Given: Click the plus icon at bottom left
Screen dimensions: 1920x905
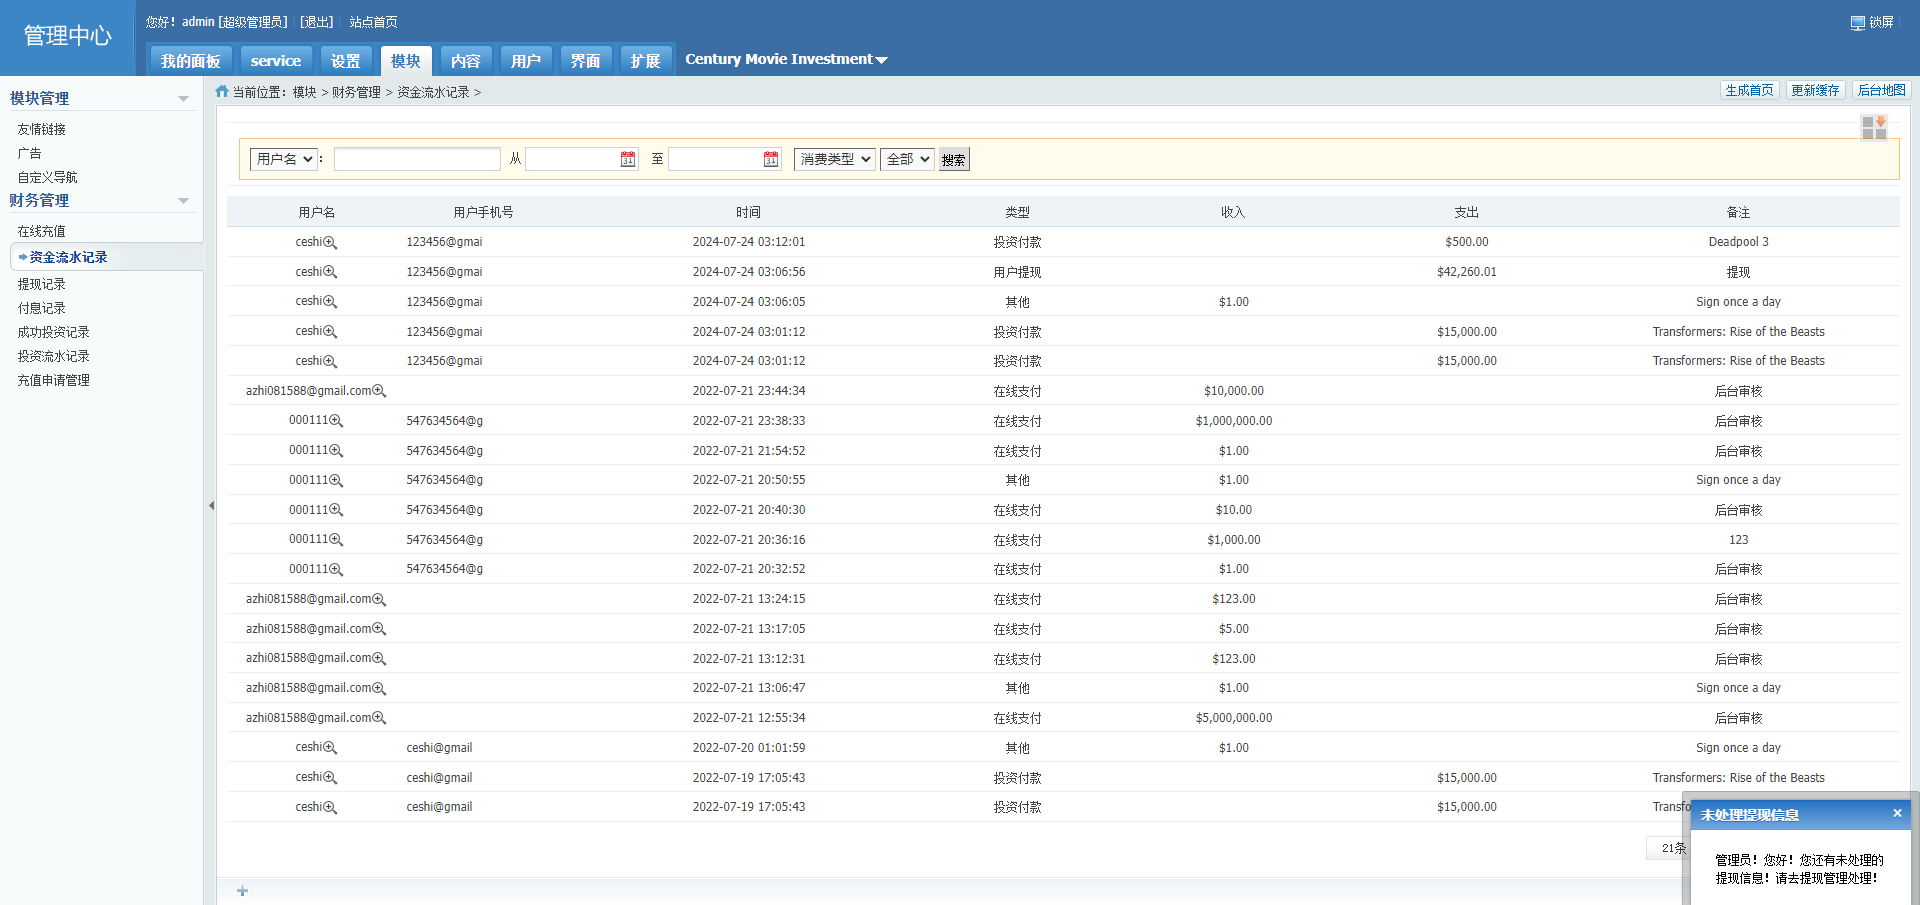Looking at the screenshot, I should pos(242,891).
